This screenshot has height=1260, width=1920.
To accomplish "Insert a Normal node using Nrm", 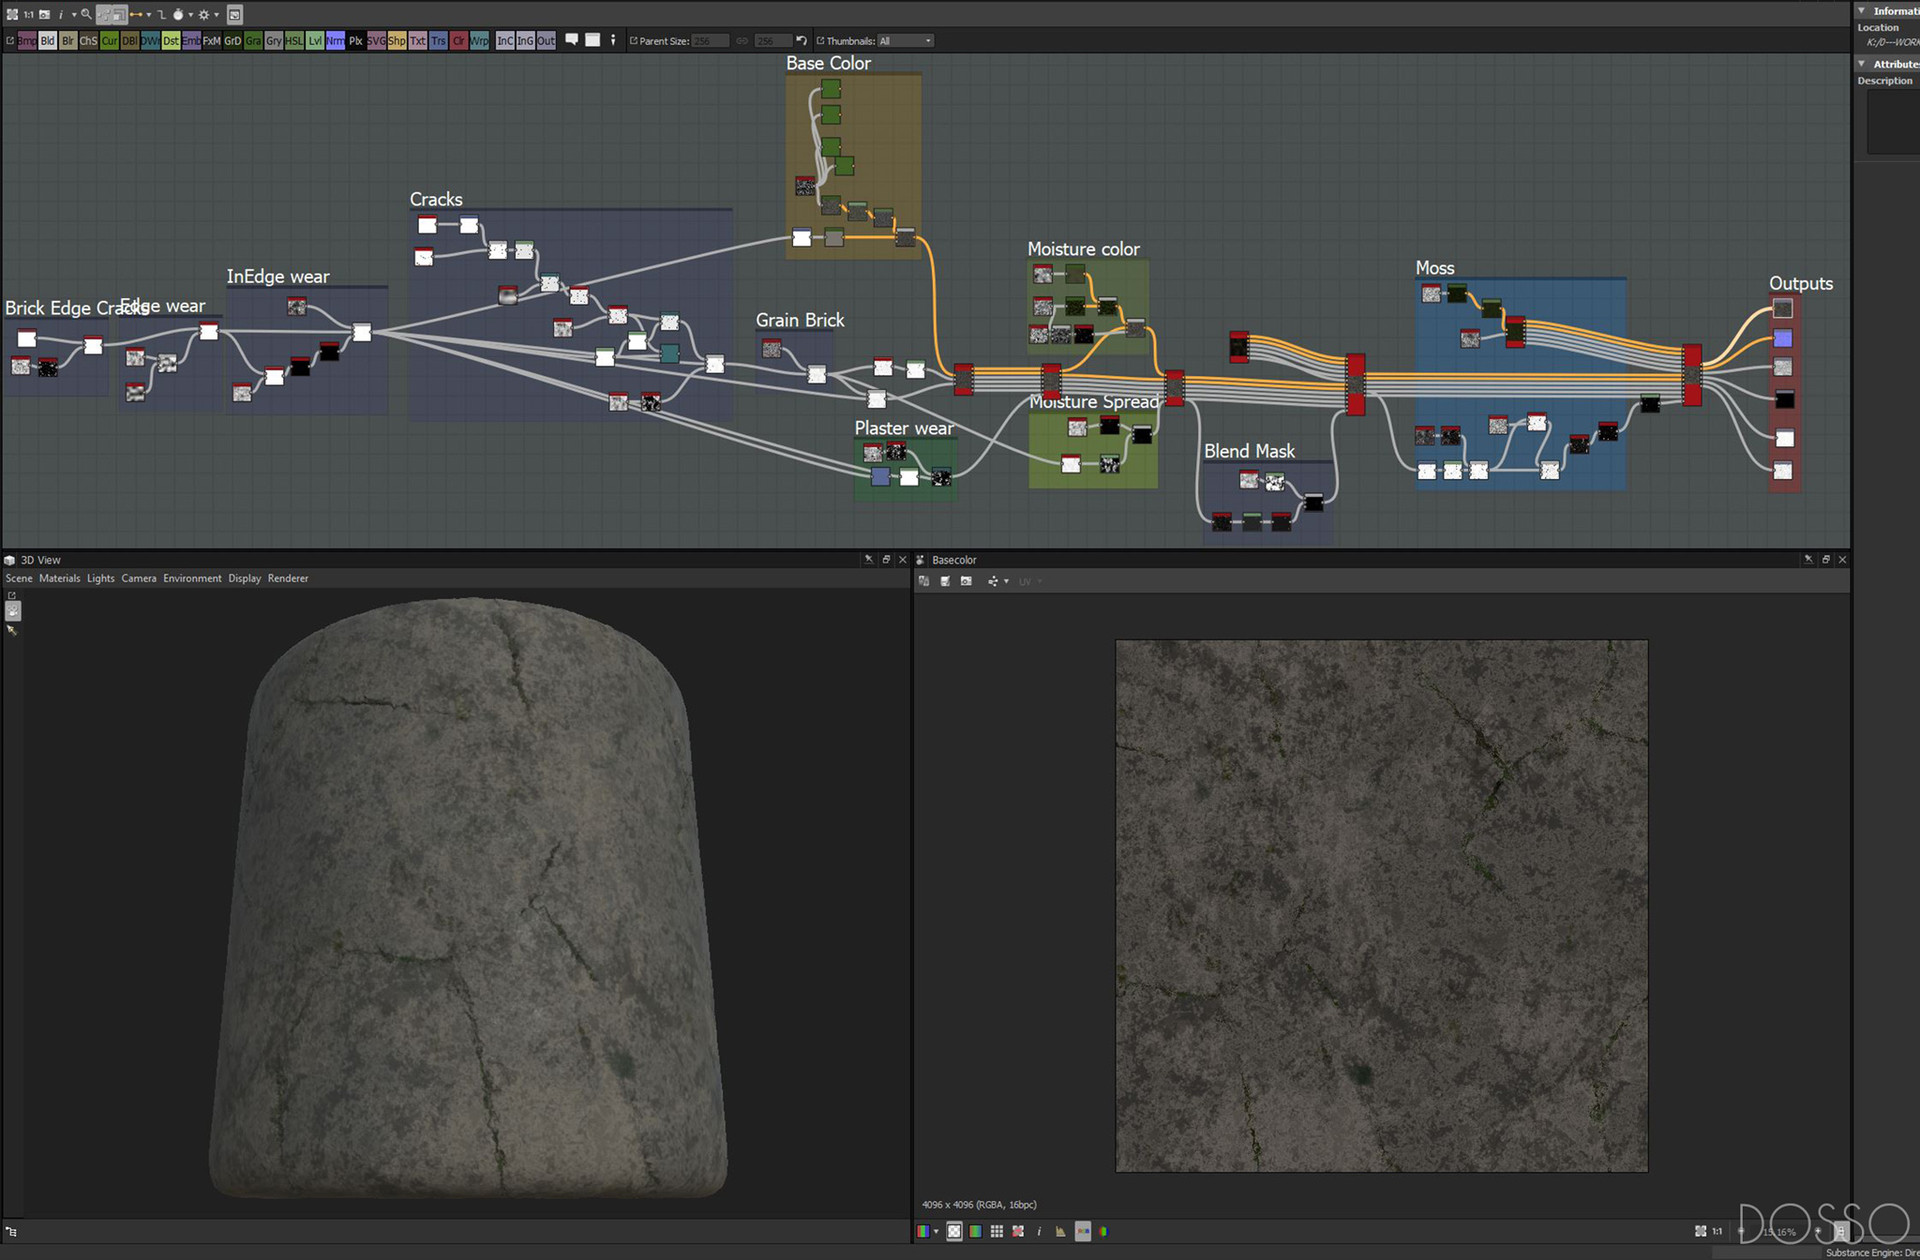I will pos(335,41).
